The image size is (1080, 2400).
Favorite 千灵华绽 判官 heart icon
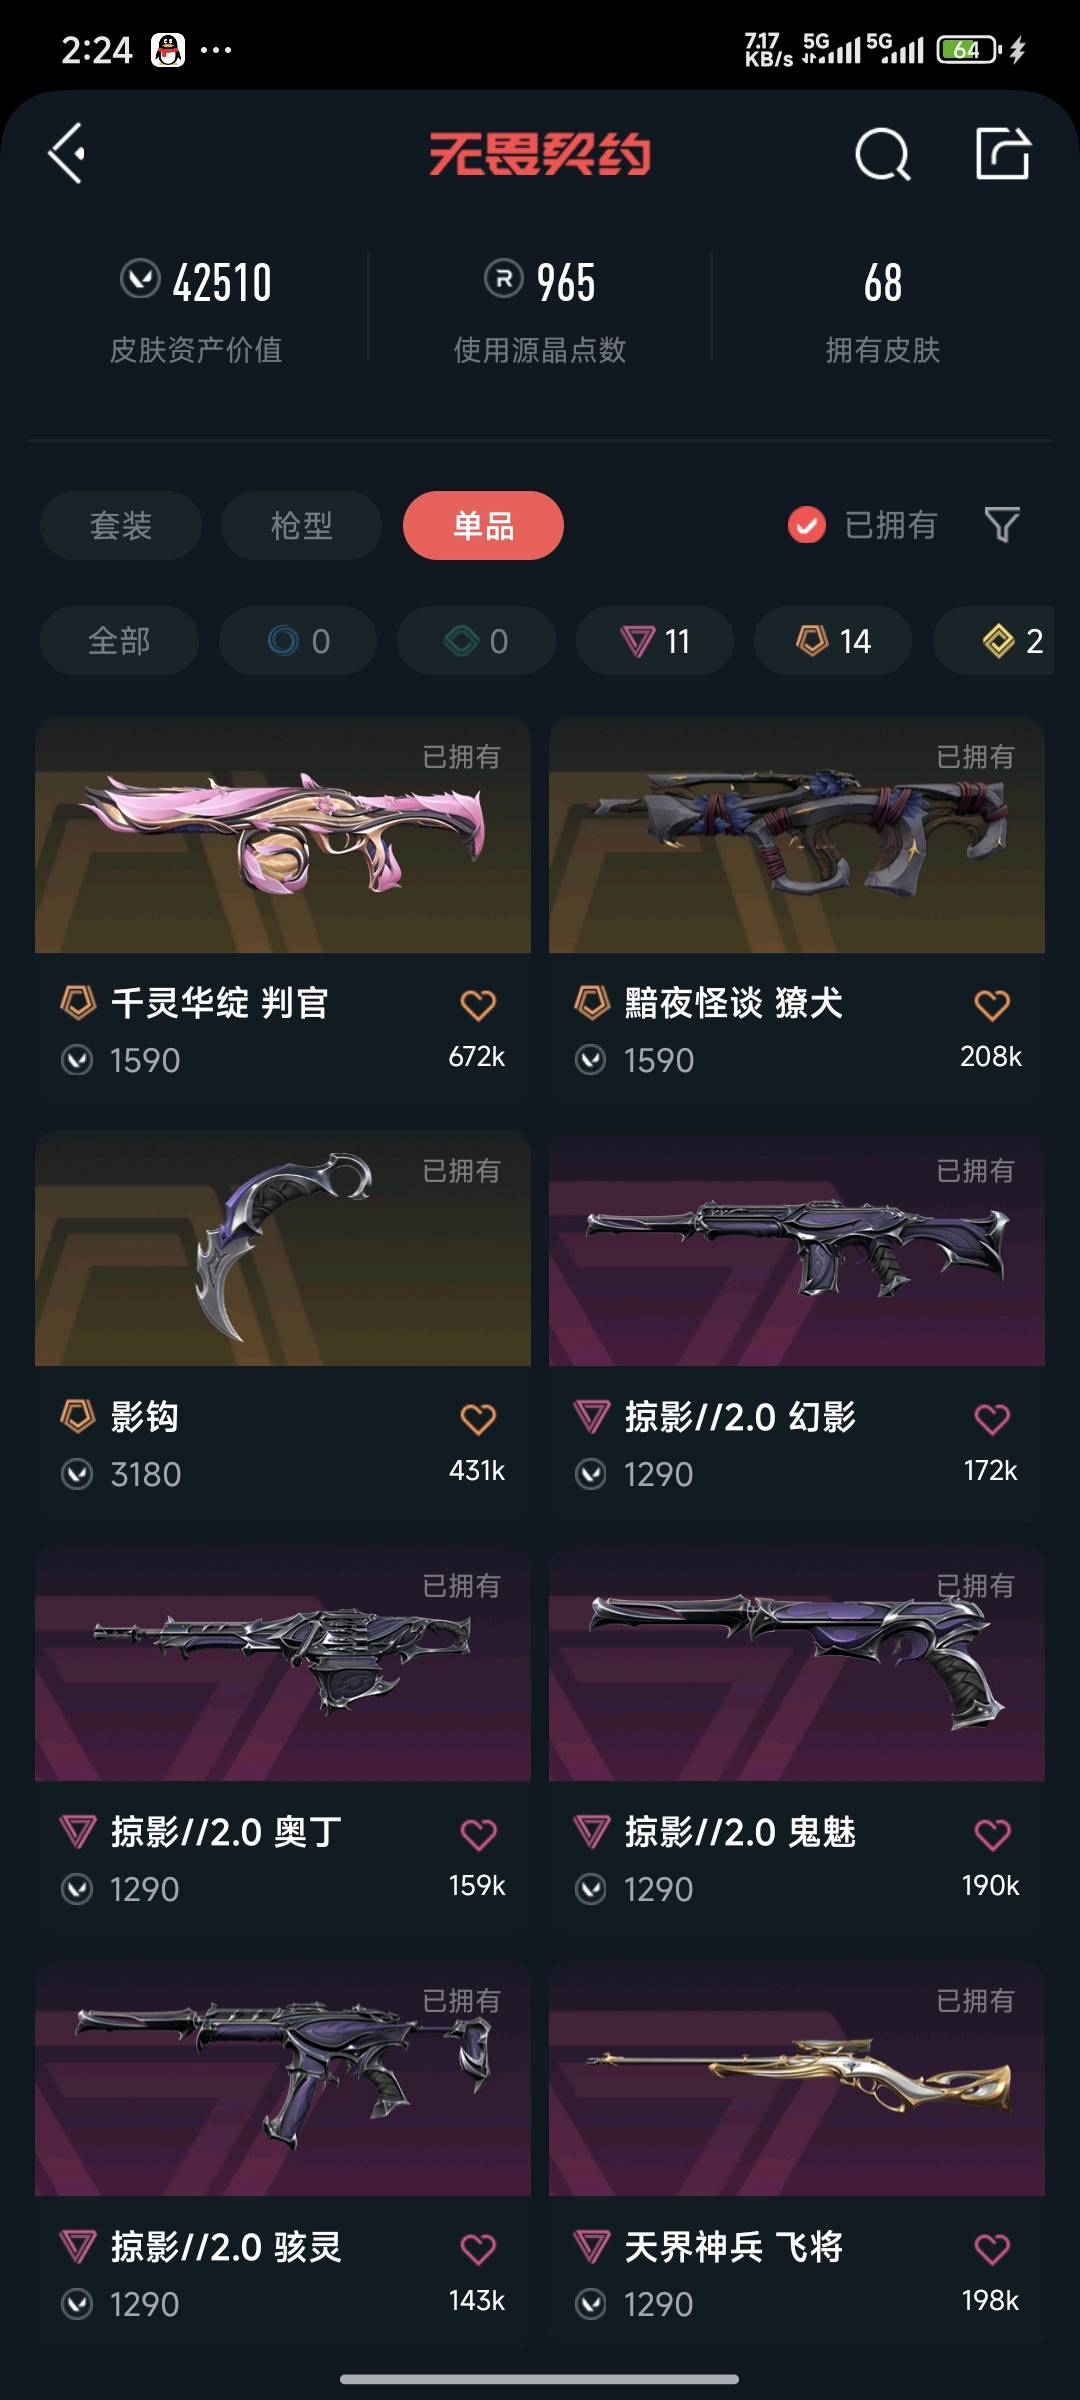click(478, 1004)
